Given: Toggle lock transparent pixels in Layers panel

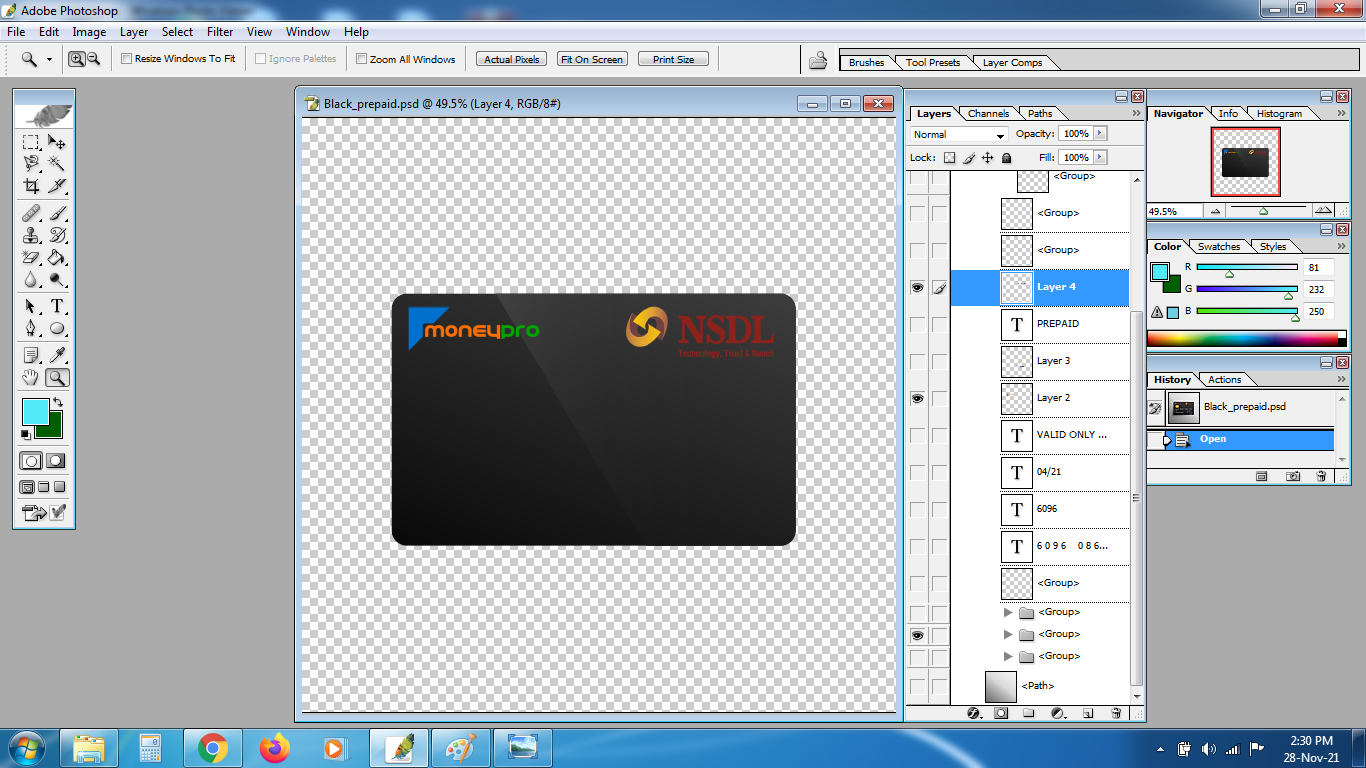Looking at the screenshot, I should [x=950, y=158].
